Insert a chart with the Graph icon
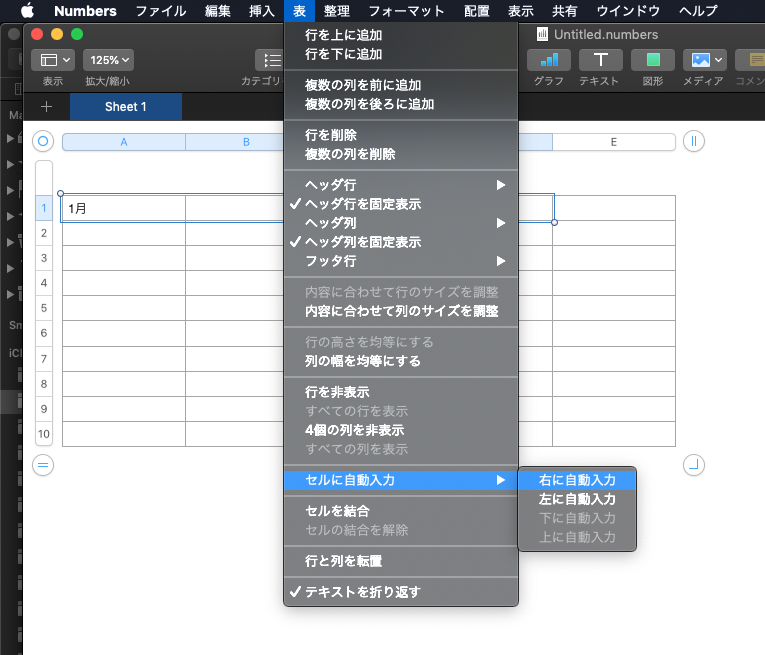 (549, 60)
